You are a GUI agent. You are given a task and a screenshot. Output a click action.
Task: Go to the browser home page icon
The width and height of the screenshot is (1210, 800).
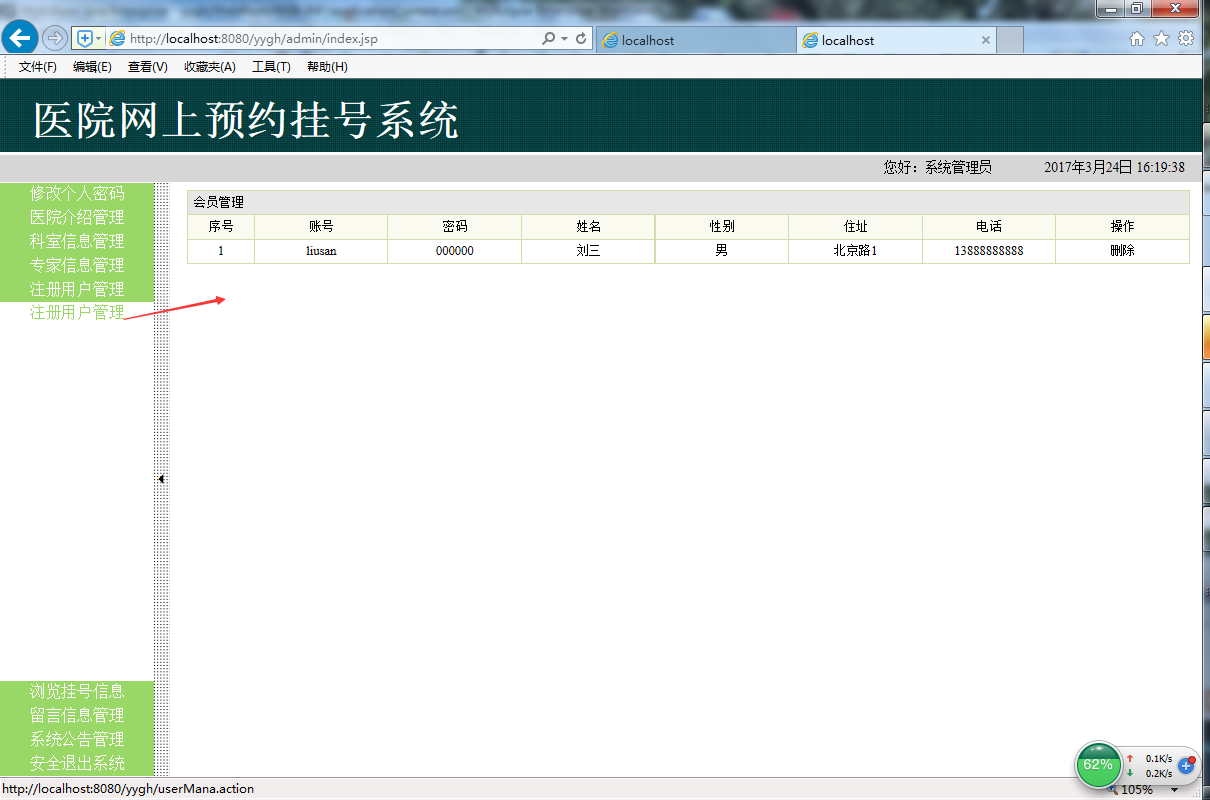1136,39
